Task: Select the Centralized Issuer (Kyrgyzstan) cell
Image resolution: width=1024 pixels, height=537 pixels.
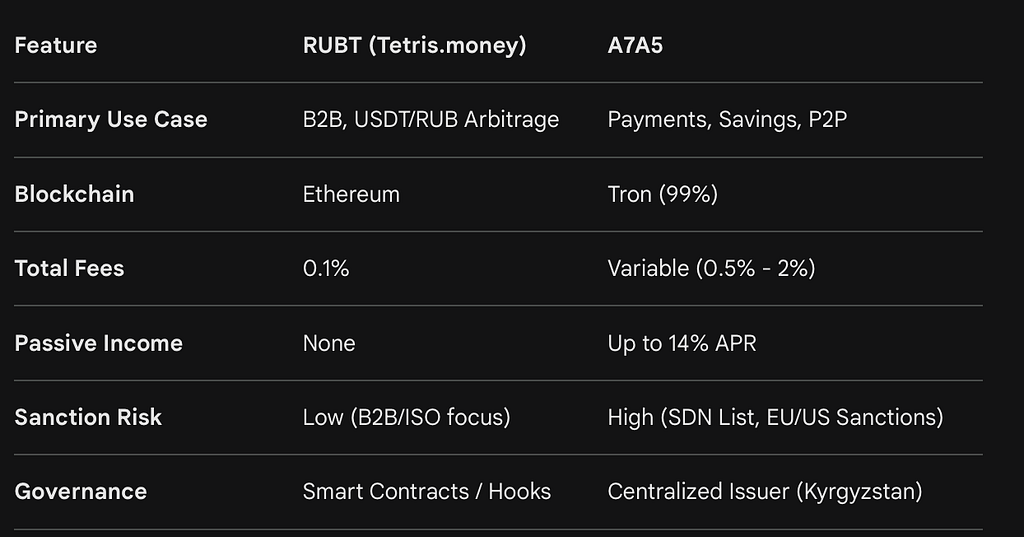Action: 765,492
